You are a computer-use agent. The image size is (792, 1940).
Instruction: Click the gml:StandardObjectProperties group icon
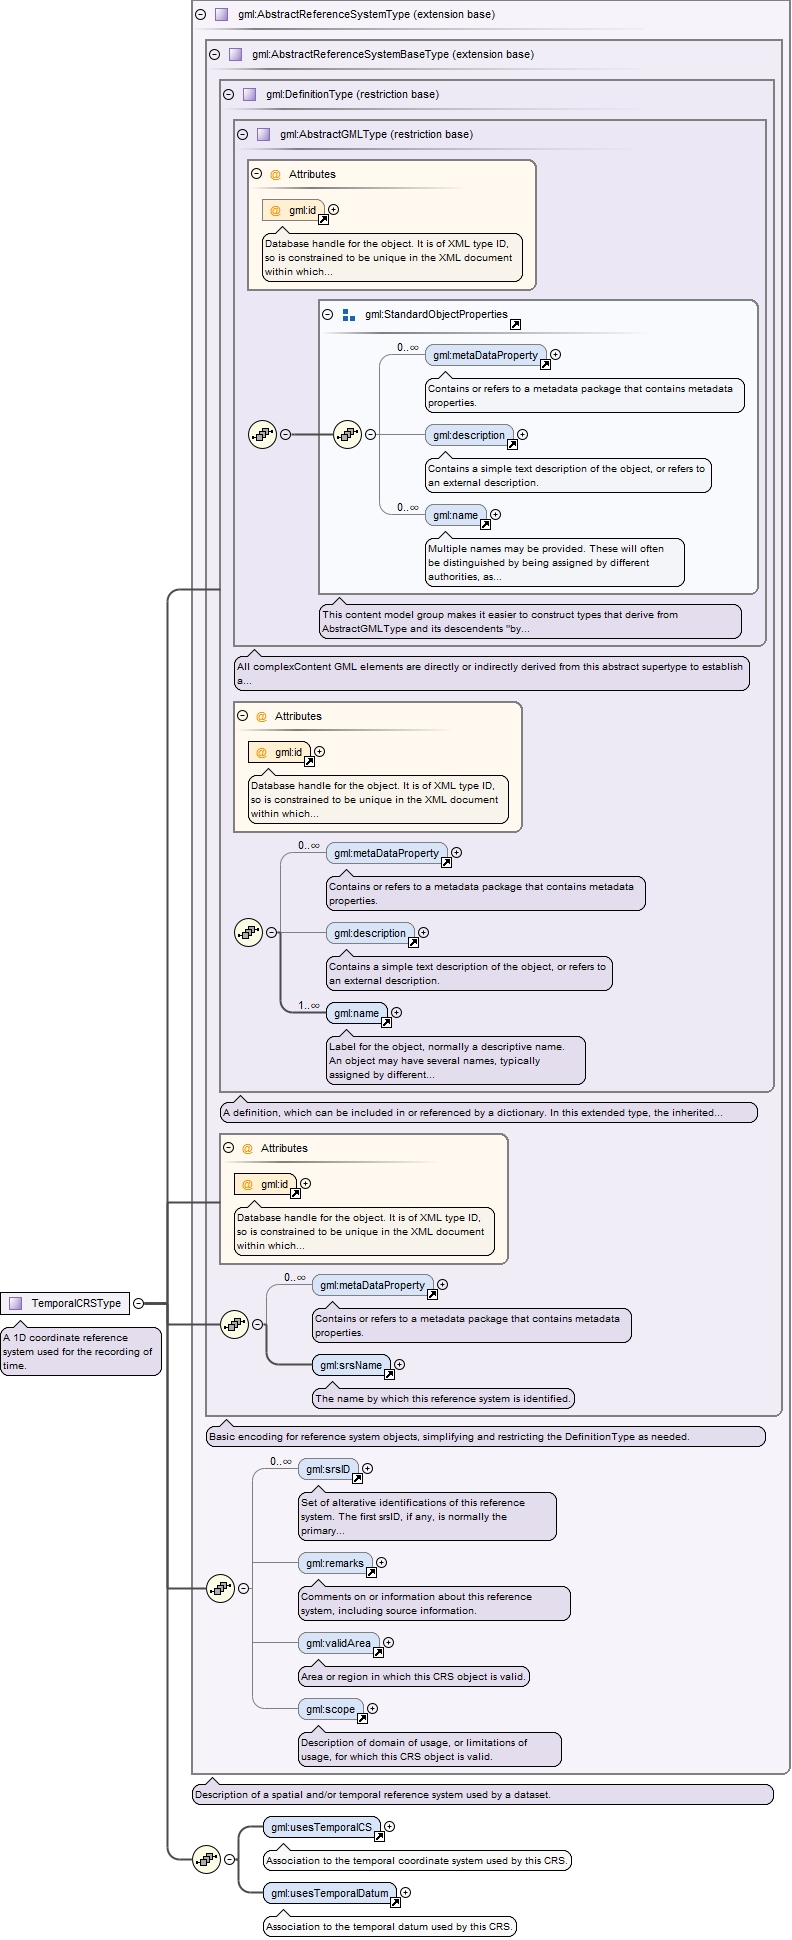(349, 315)
